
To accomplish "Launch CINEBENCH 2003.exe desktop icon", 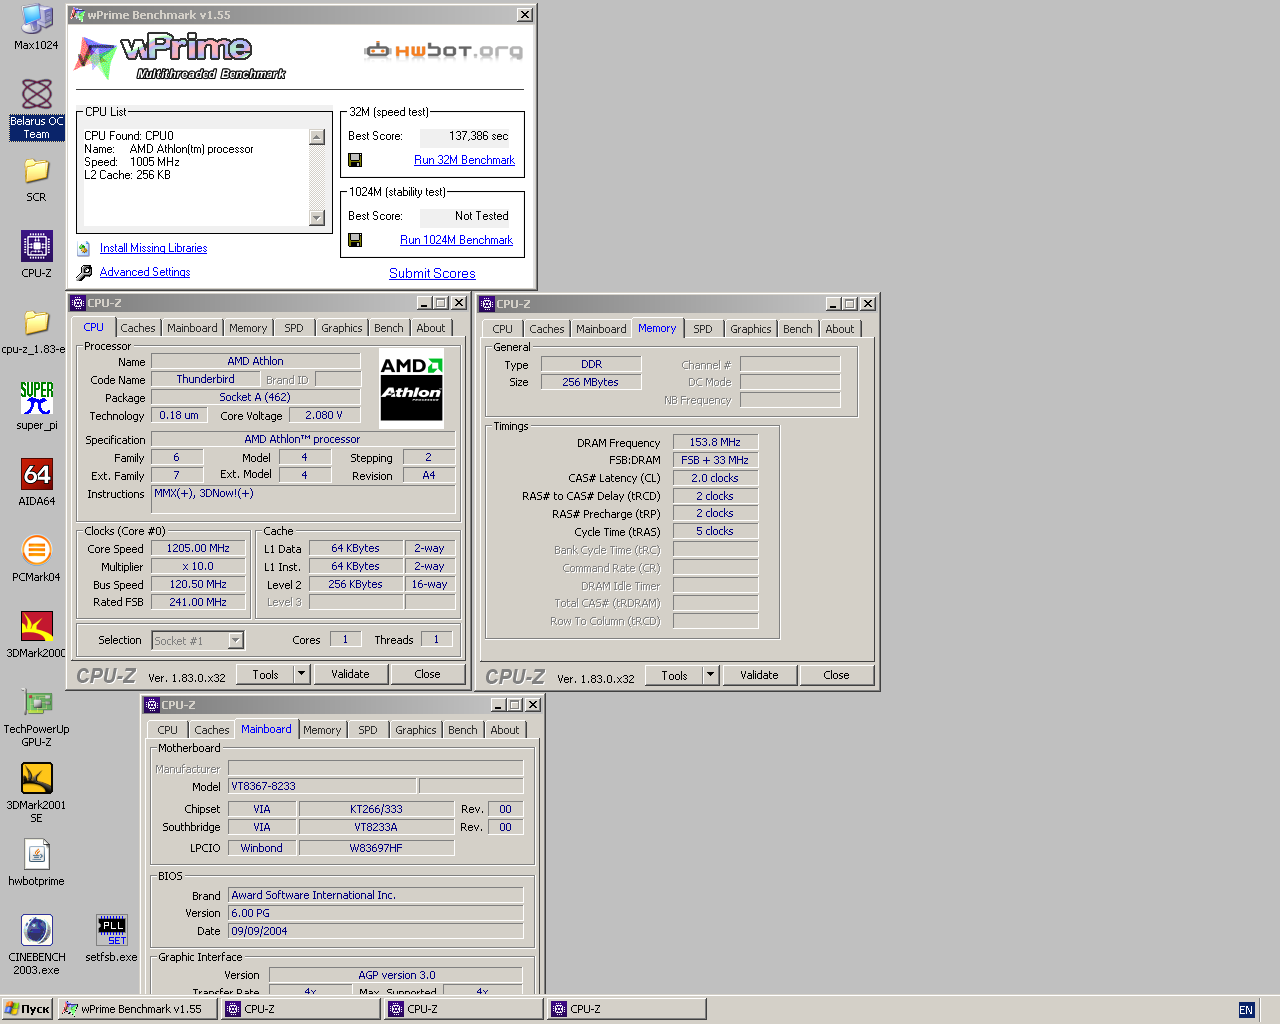I will click(36, 944).
